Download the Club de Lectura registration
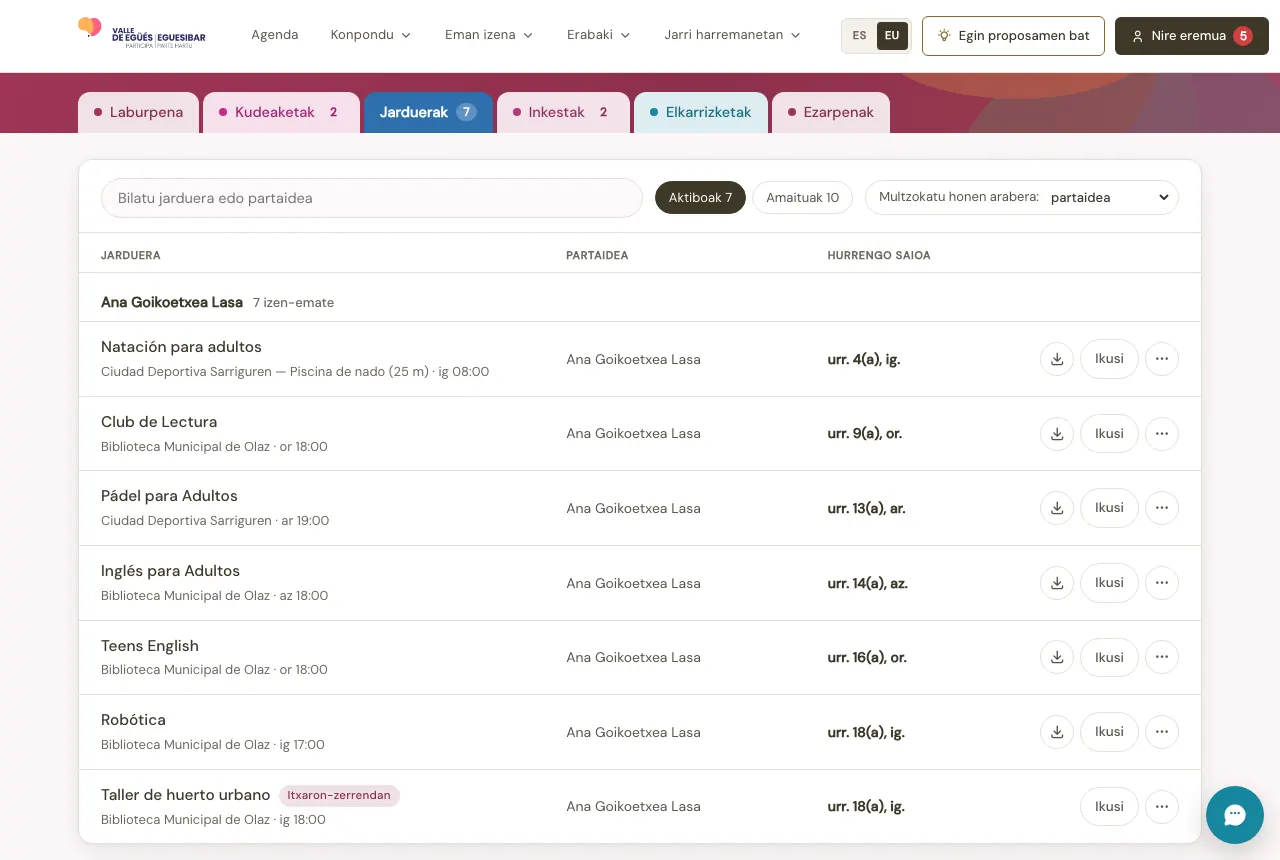This screenshot has height=860, width=1280. point(1057,434)
